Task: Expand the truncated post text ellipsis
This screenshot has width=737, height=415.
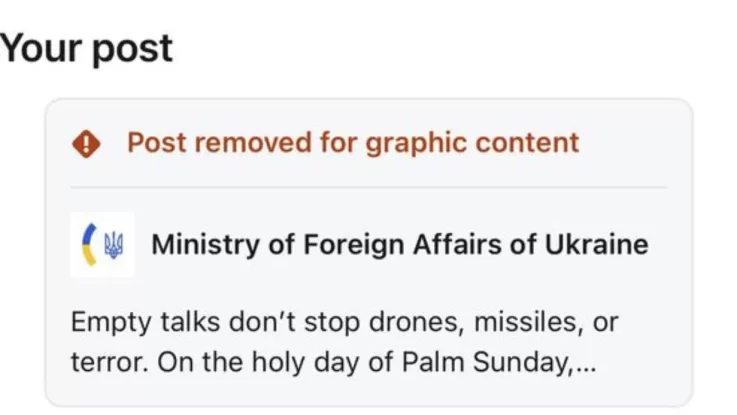Action: click(x=585, y=362)
